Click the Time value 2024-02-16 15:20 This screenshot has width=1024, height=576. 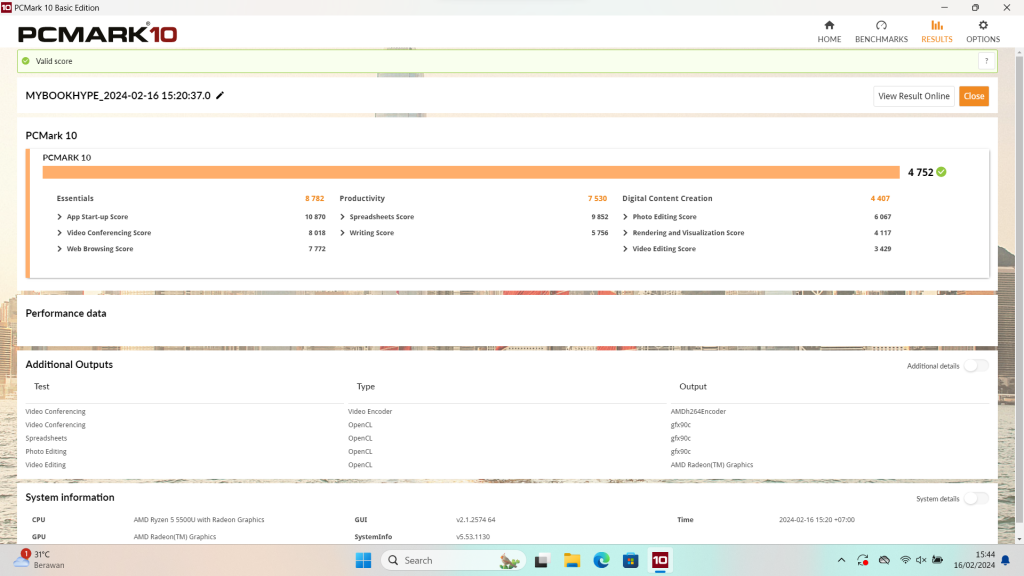(816, 520)
